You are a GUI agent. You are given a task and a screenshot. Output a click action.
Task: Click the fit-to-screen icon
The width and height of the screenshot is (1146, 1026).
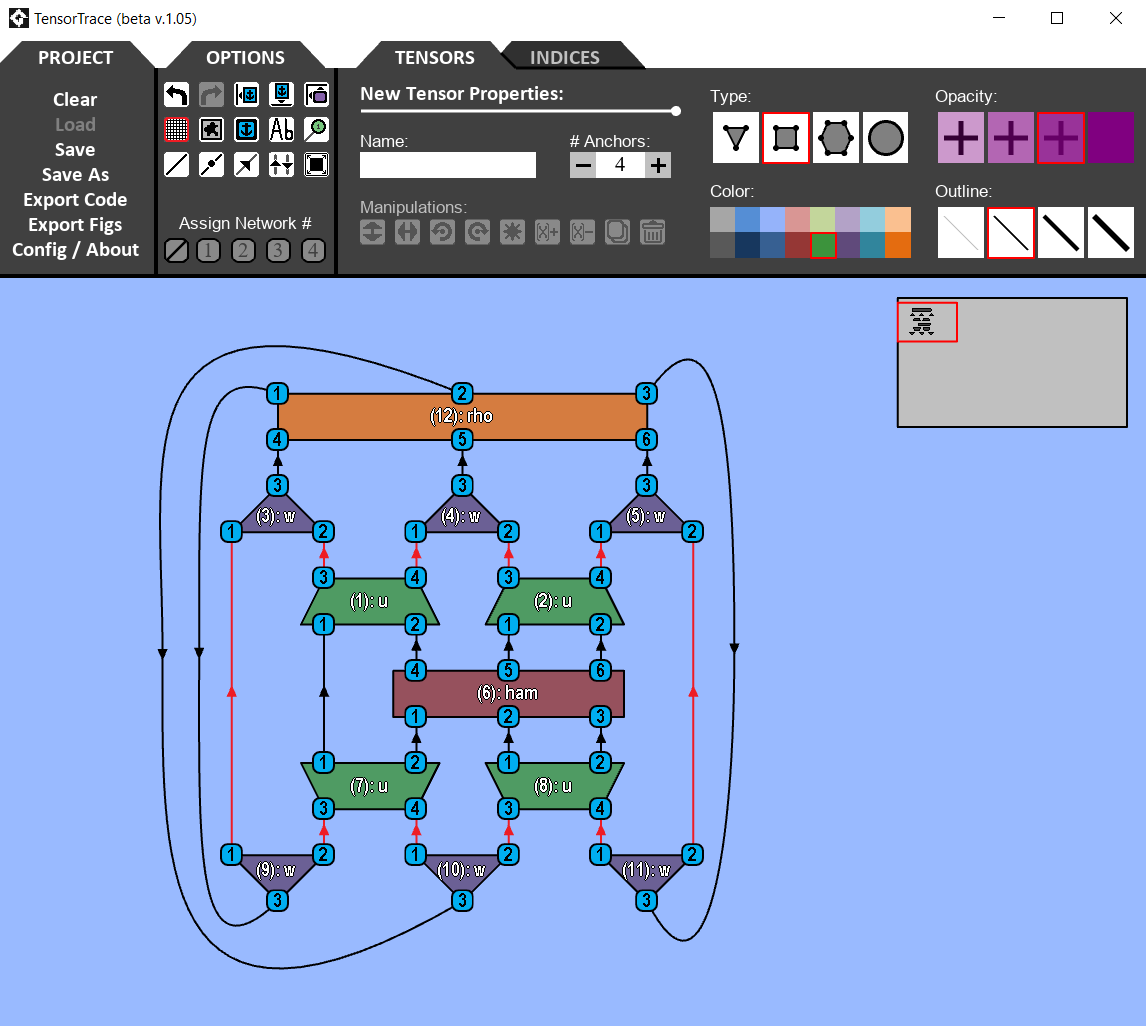(x=316, y=164)
